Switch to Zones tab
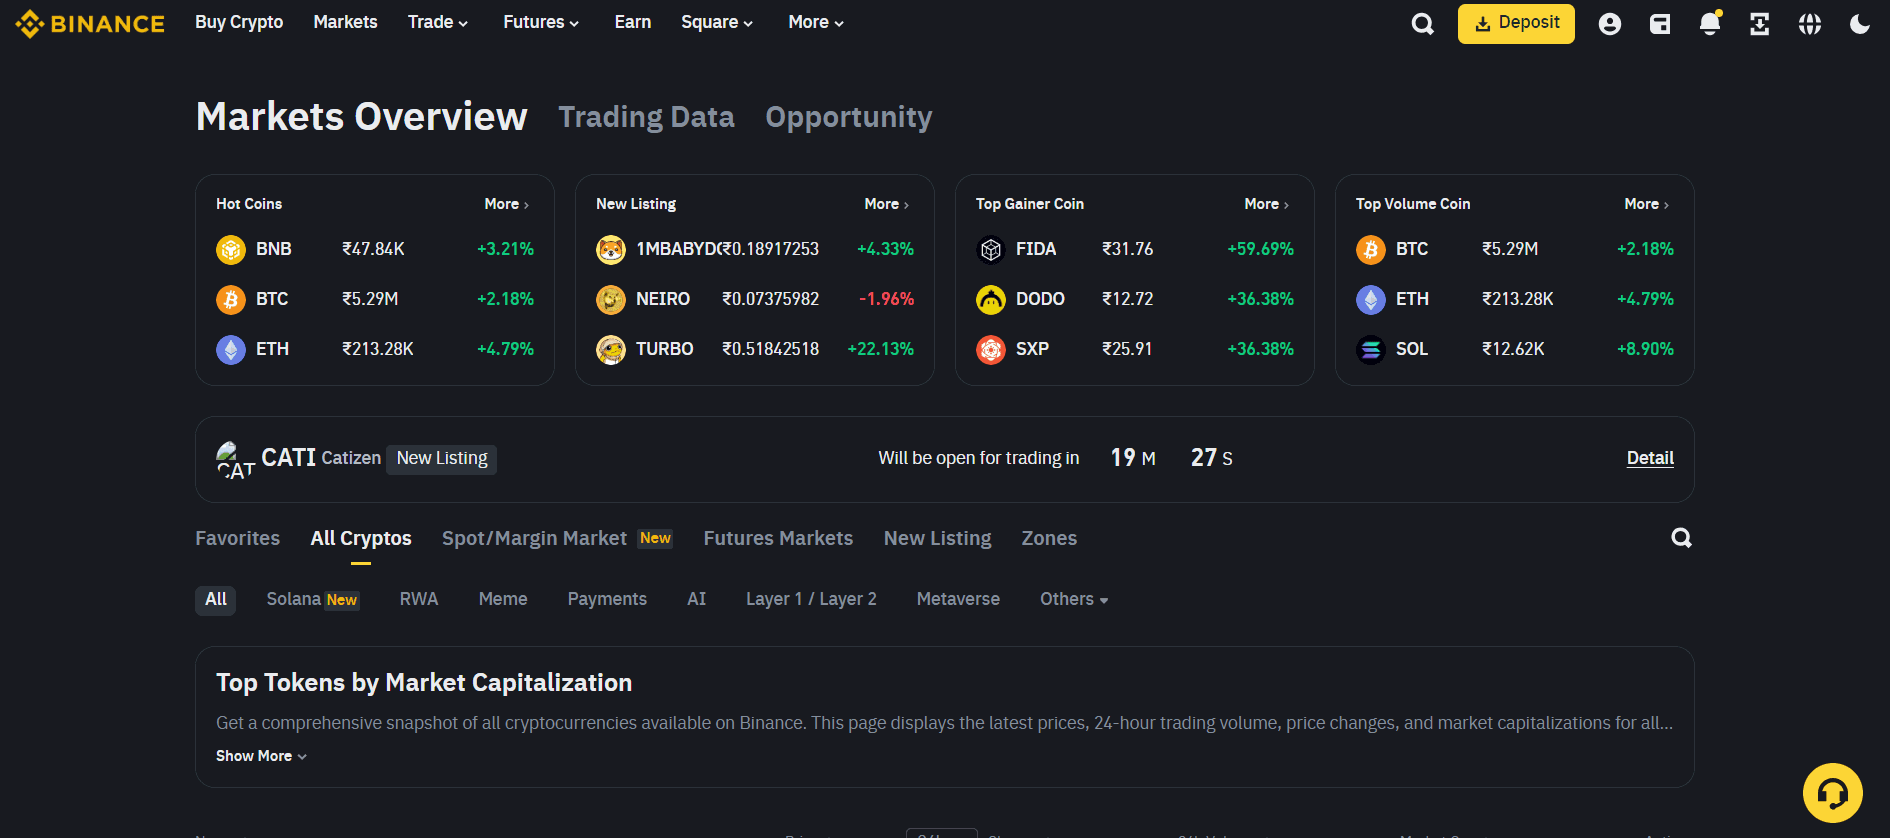The image size is (1890, 838). coord(1049,538)
